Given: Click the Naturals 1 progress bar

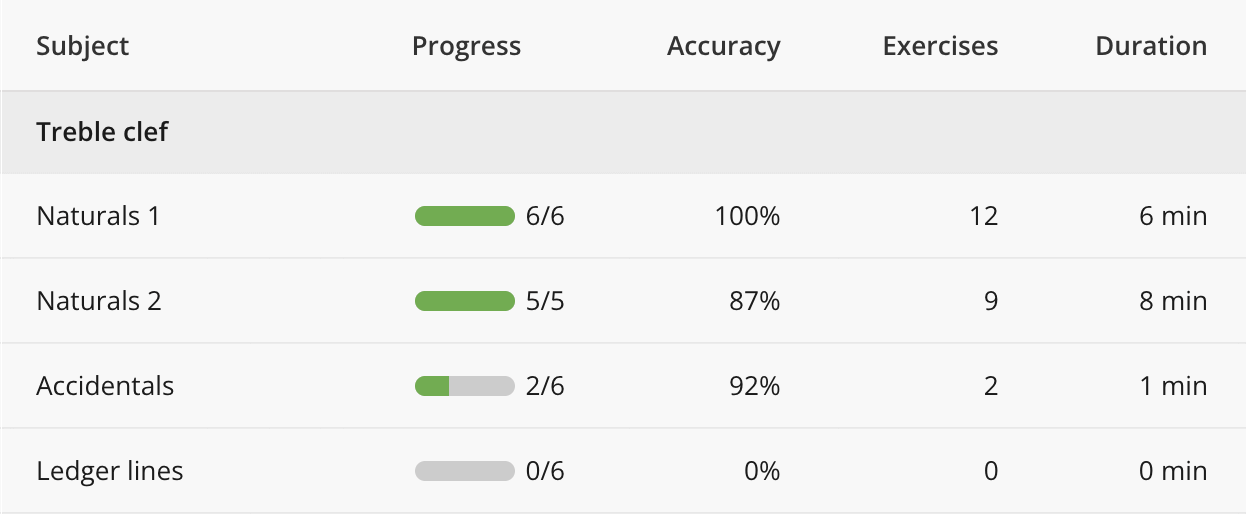Looking at the screenshot, I should 465,216.
